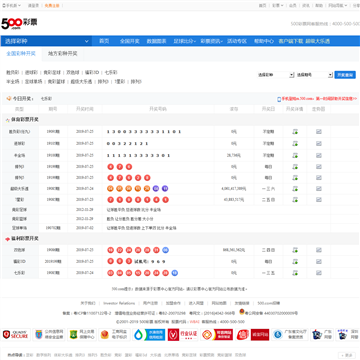Image resolution: width=360 pixels, height=360 pixels.
Task: Click the 请登录 link in top bar
Action: [x=33, y=5]
